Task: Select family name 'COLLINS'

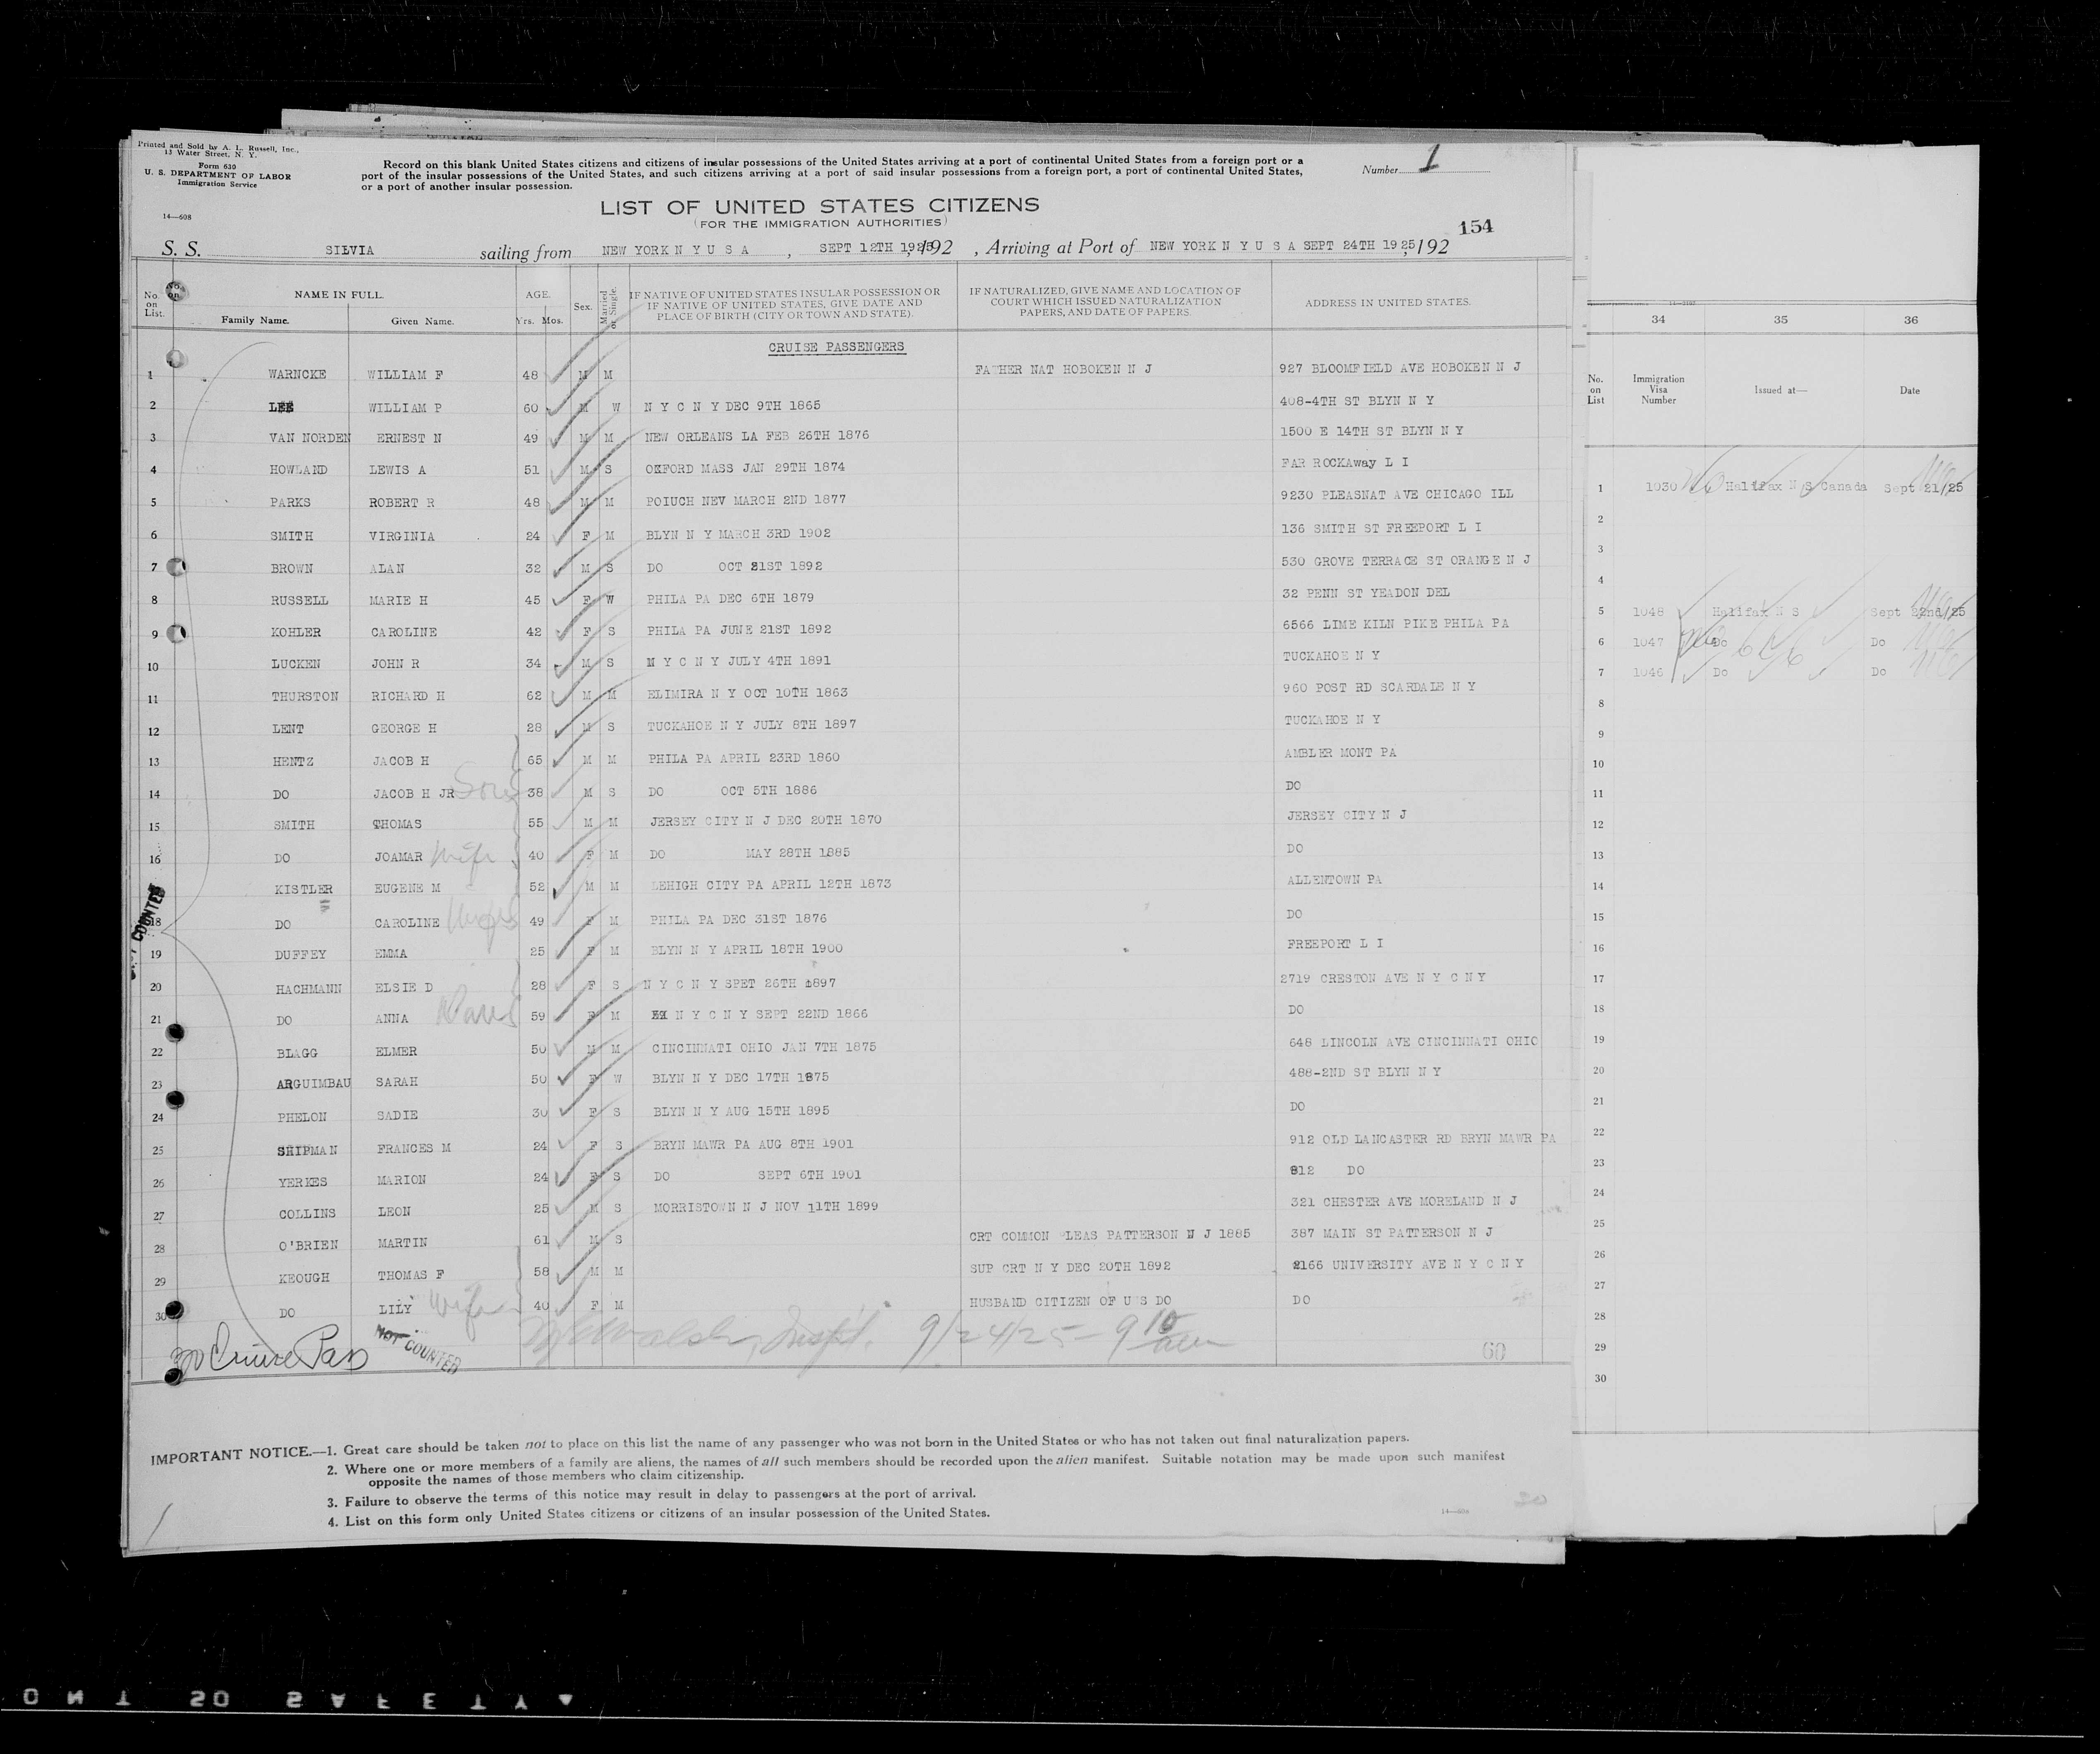Action: (x=307, y=1214)
